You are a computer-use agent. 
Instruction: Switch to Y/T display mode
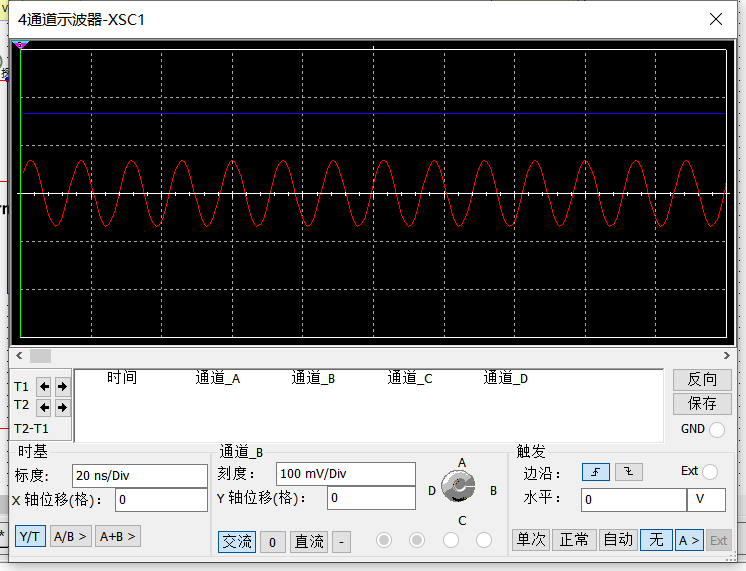[30, 536]
